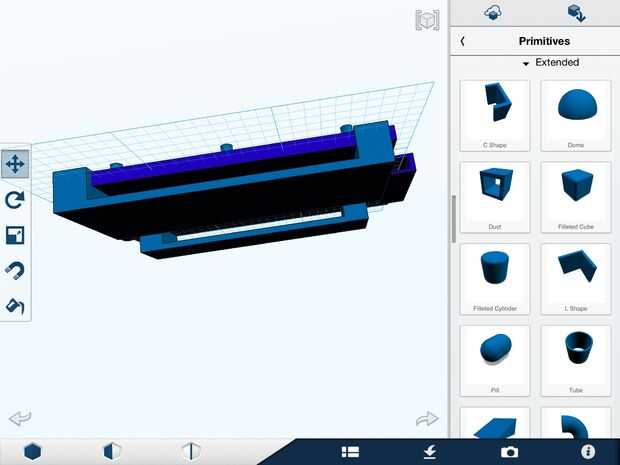The image size is (620, 465).
Task: Open the cloud parts library tab
Action: 493,13
